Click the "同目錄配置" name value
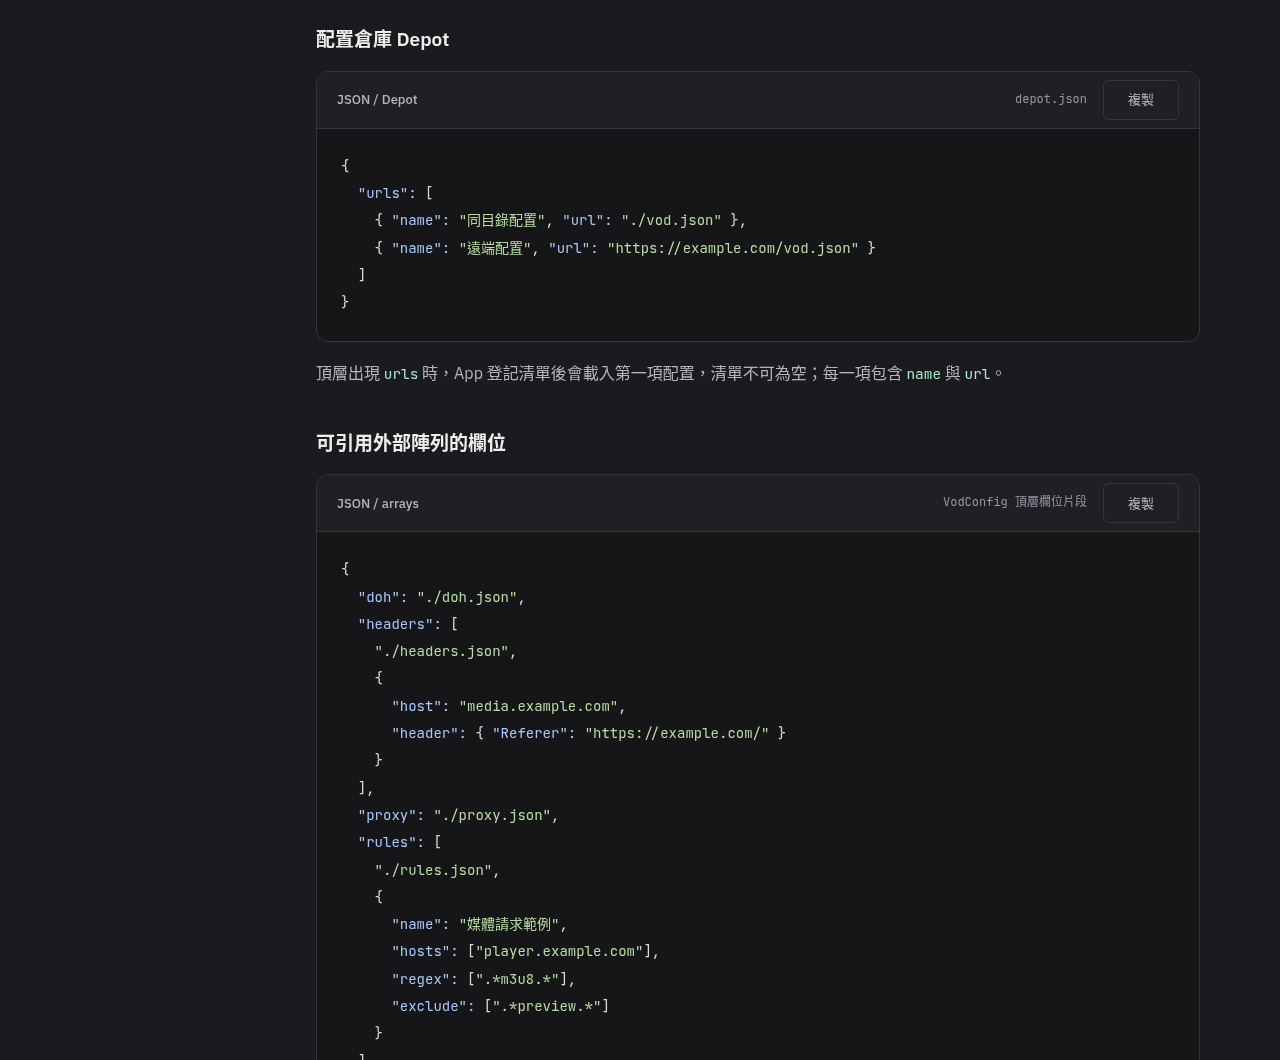The width and height of the screenshot is (1280, 1060). click(502, 220)
